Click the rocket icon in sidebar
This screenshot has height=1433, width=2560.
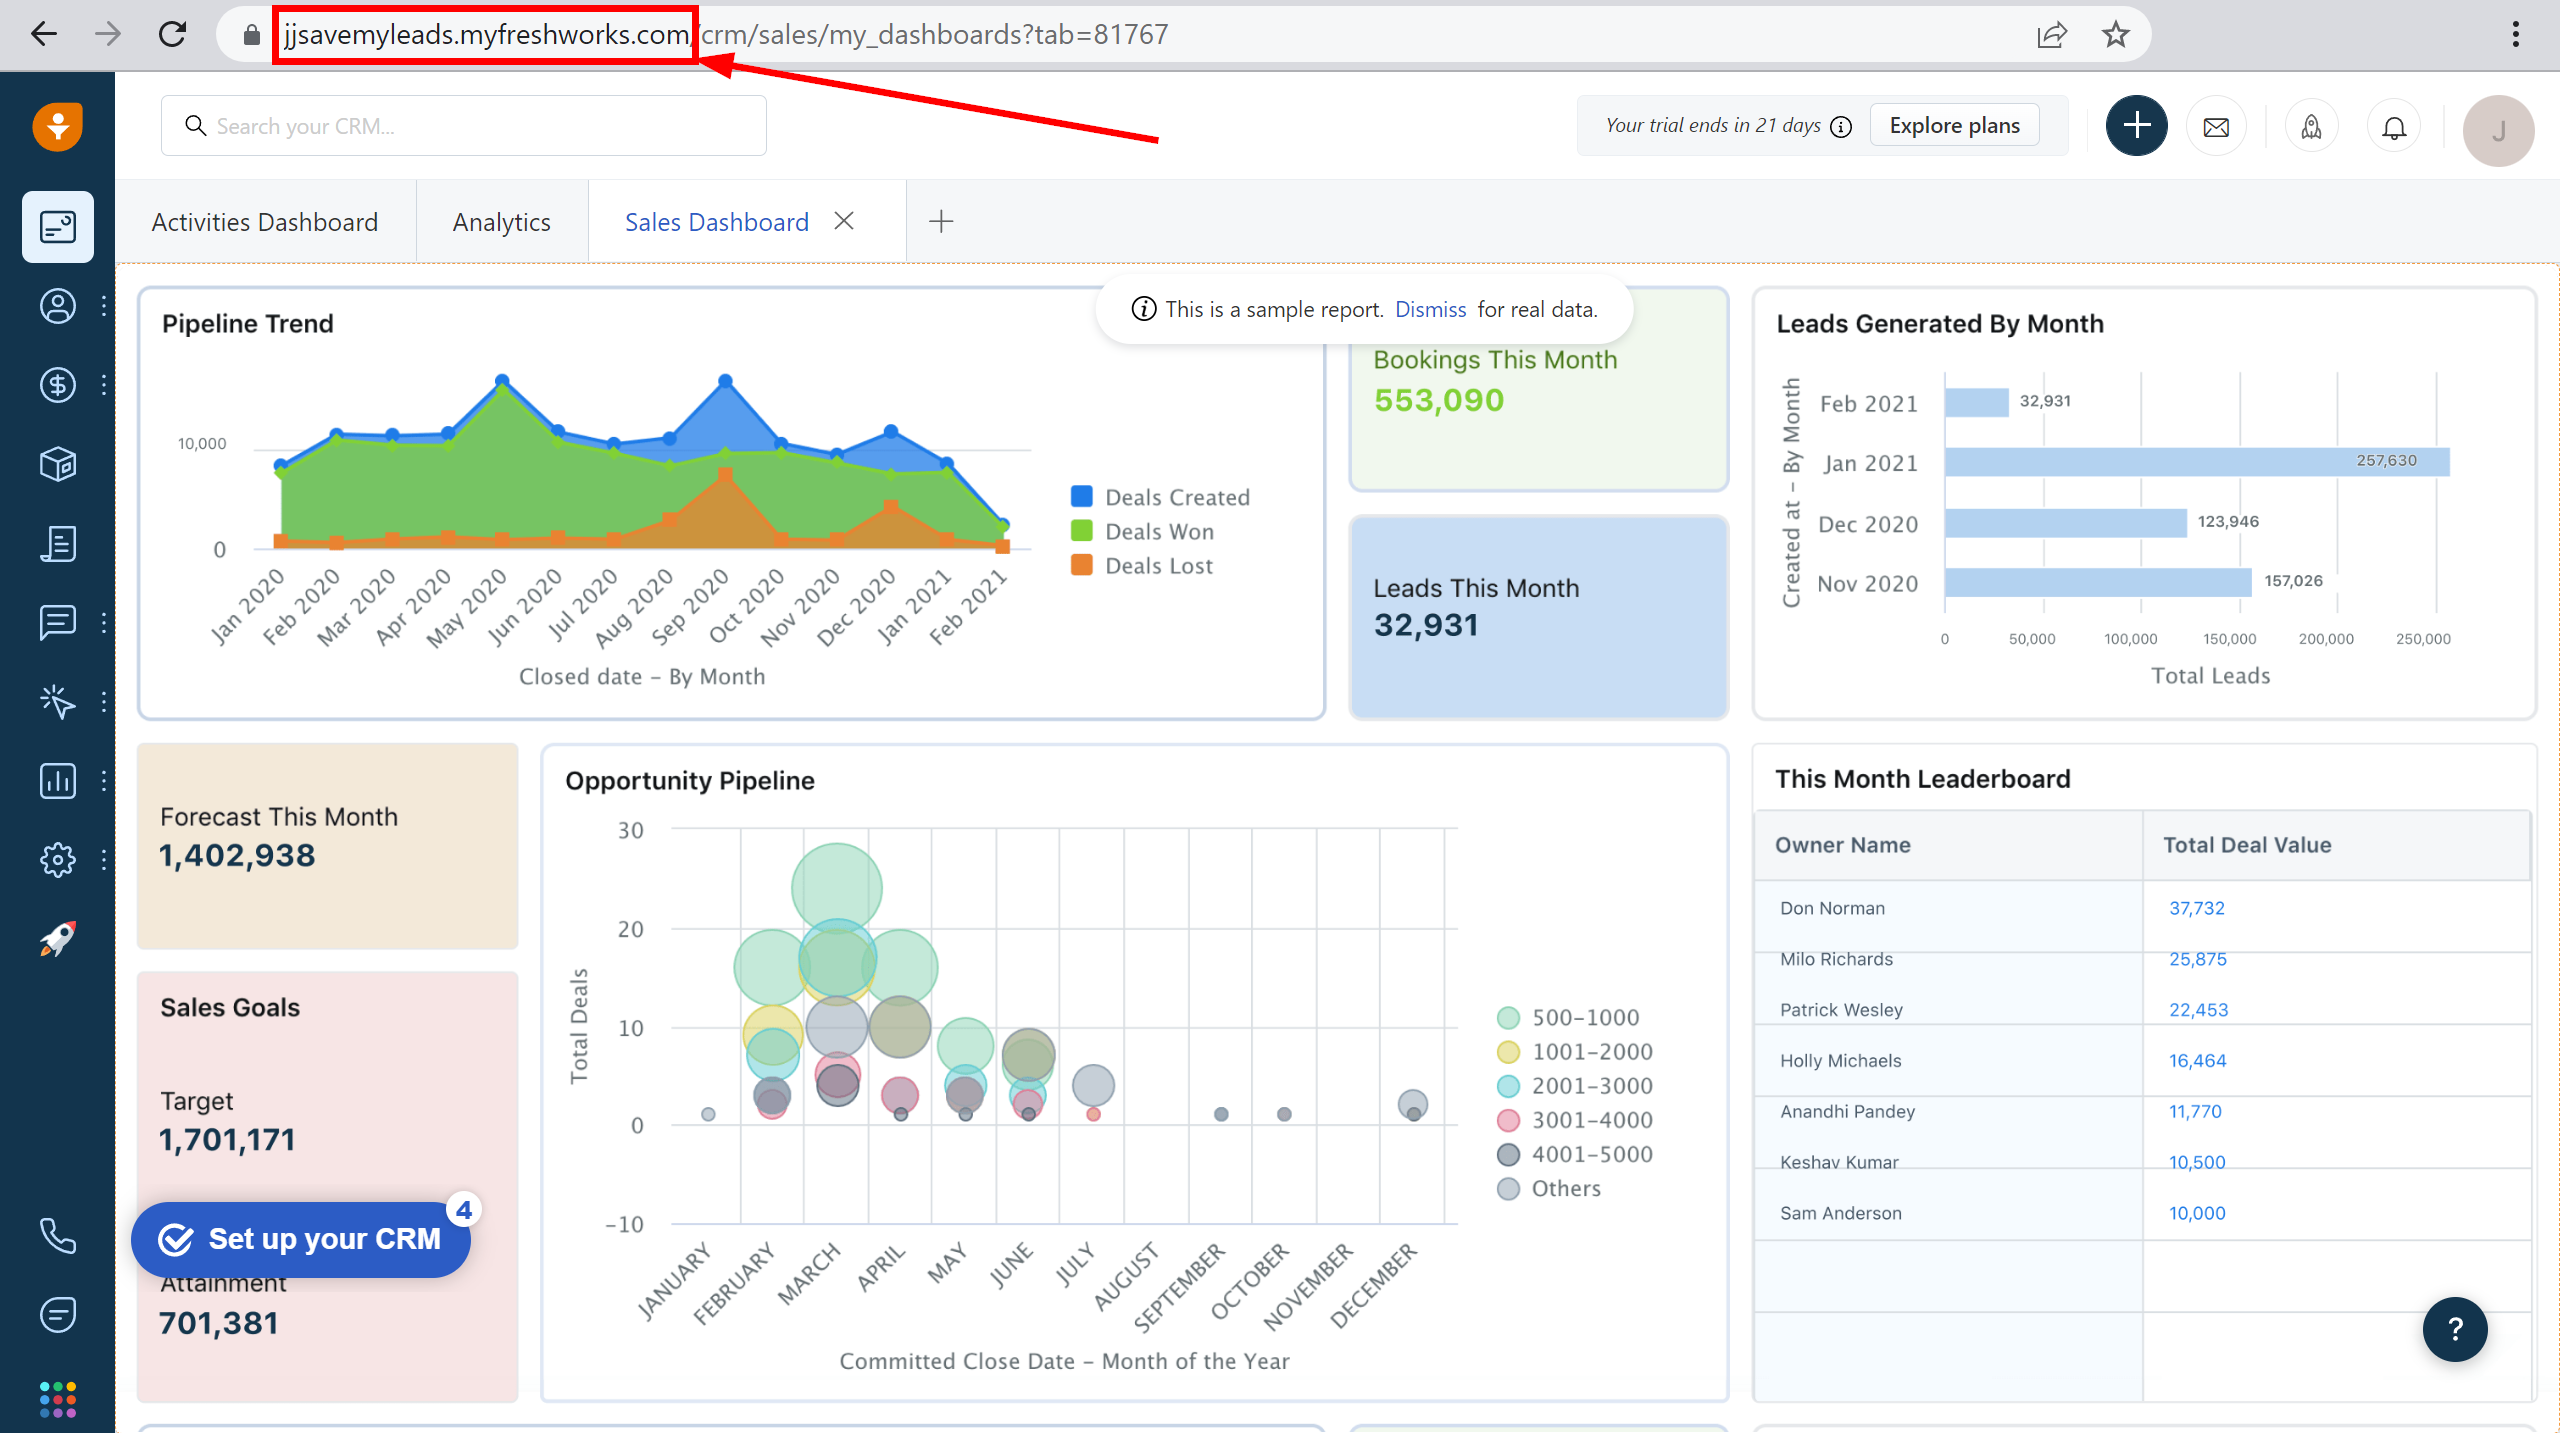(58, 938)
